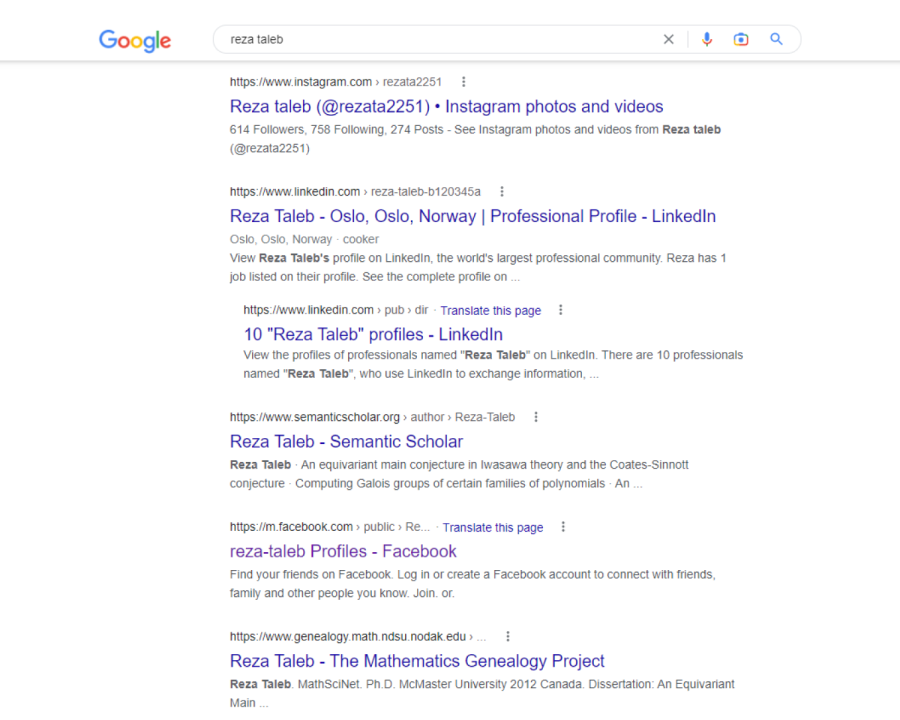Open reza-taleb Profiles Facebook result
The image size is (900, 720).
343,551
